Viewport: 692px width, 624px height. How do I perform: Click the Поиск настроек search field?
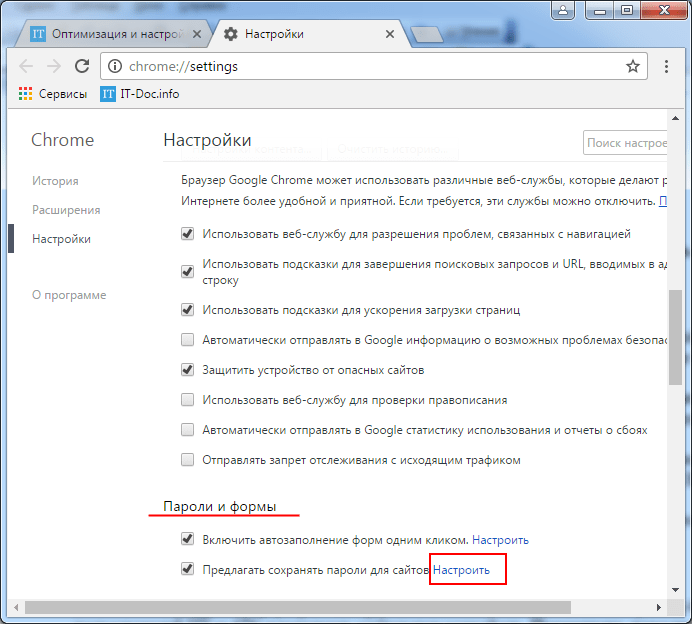click(625, 143)
